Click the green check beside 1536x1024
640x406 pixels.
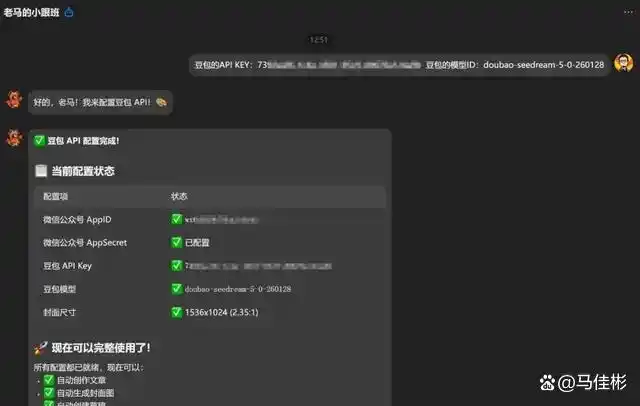[176, 312]
